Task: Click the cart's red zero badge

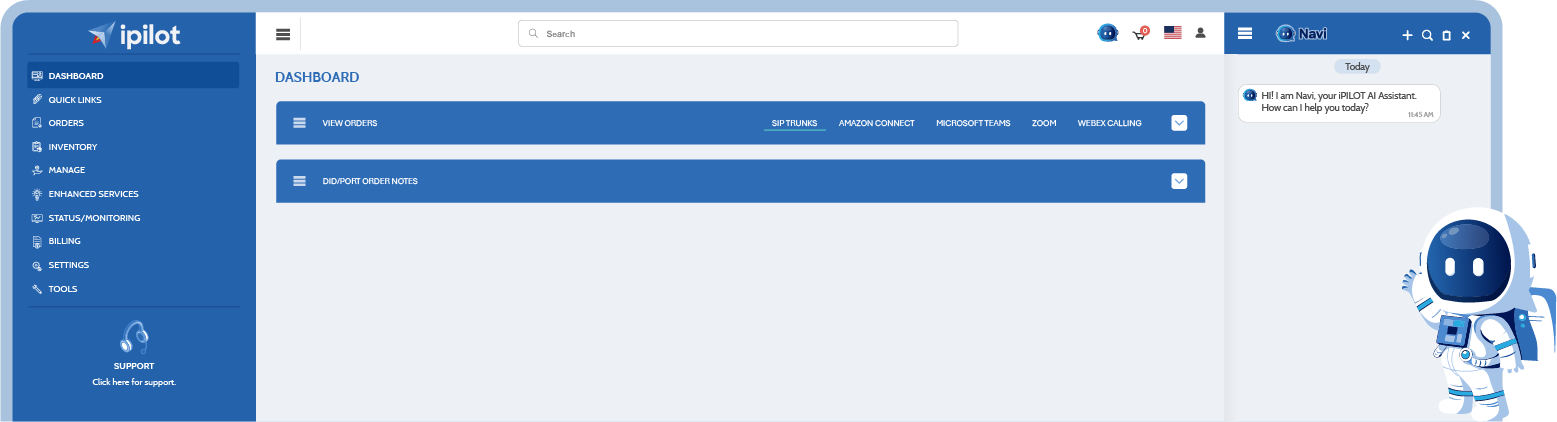Action: [1144, 30]
